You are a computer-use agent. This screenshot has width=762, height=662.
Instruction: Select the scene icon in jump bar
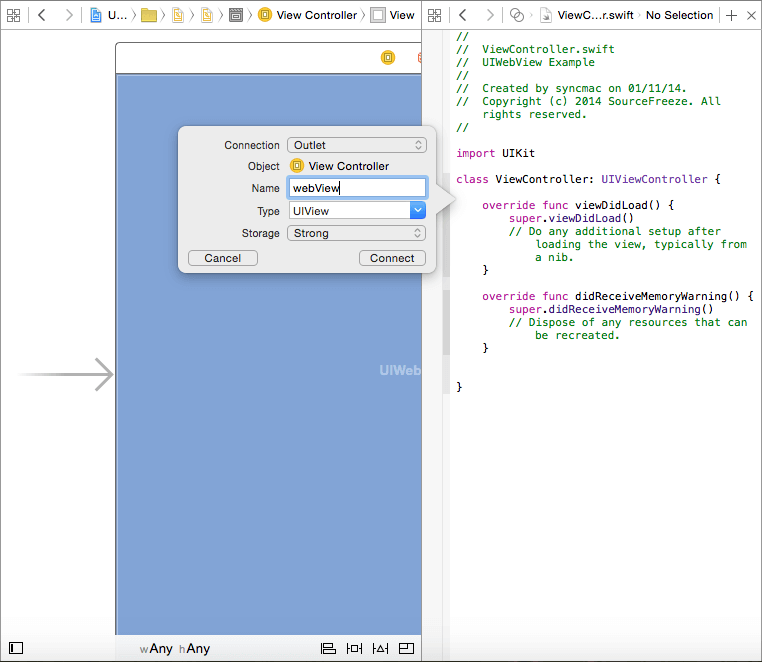(x=236, y=16)
